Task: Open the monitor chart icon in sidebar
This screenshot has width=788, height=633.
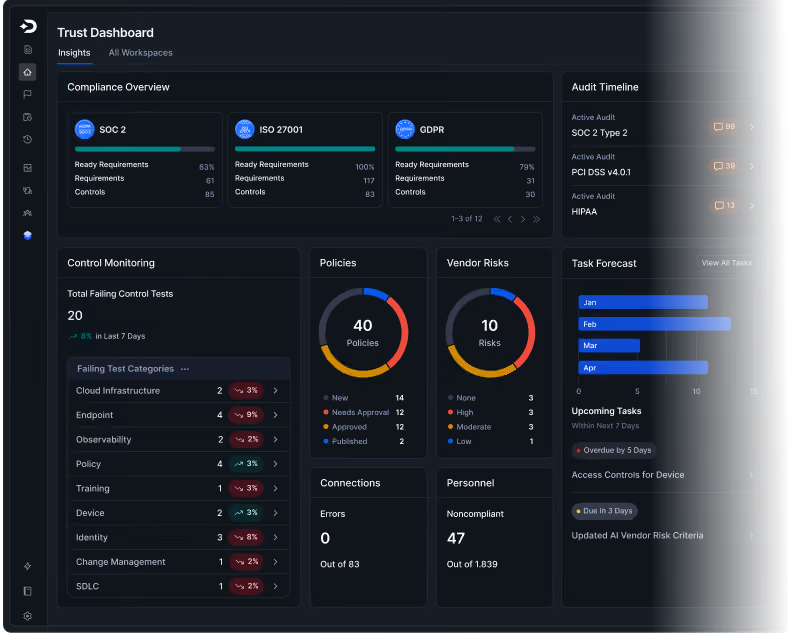Action: 28,168
